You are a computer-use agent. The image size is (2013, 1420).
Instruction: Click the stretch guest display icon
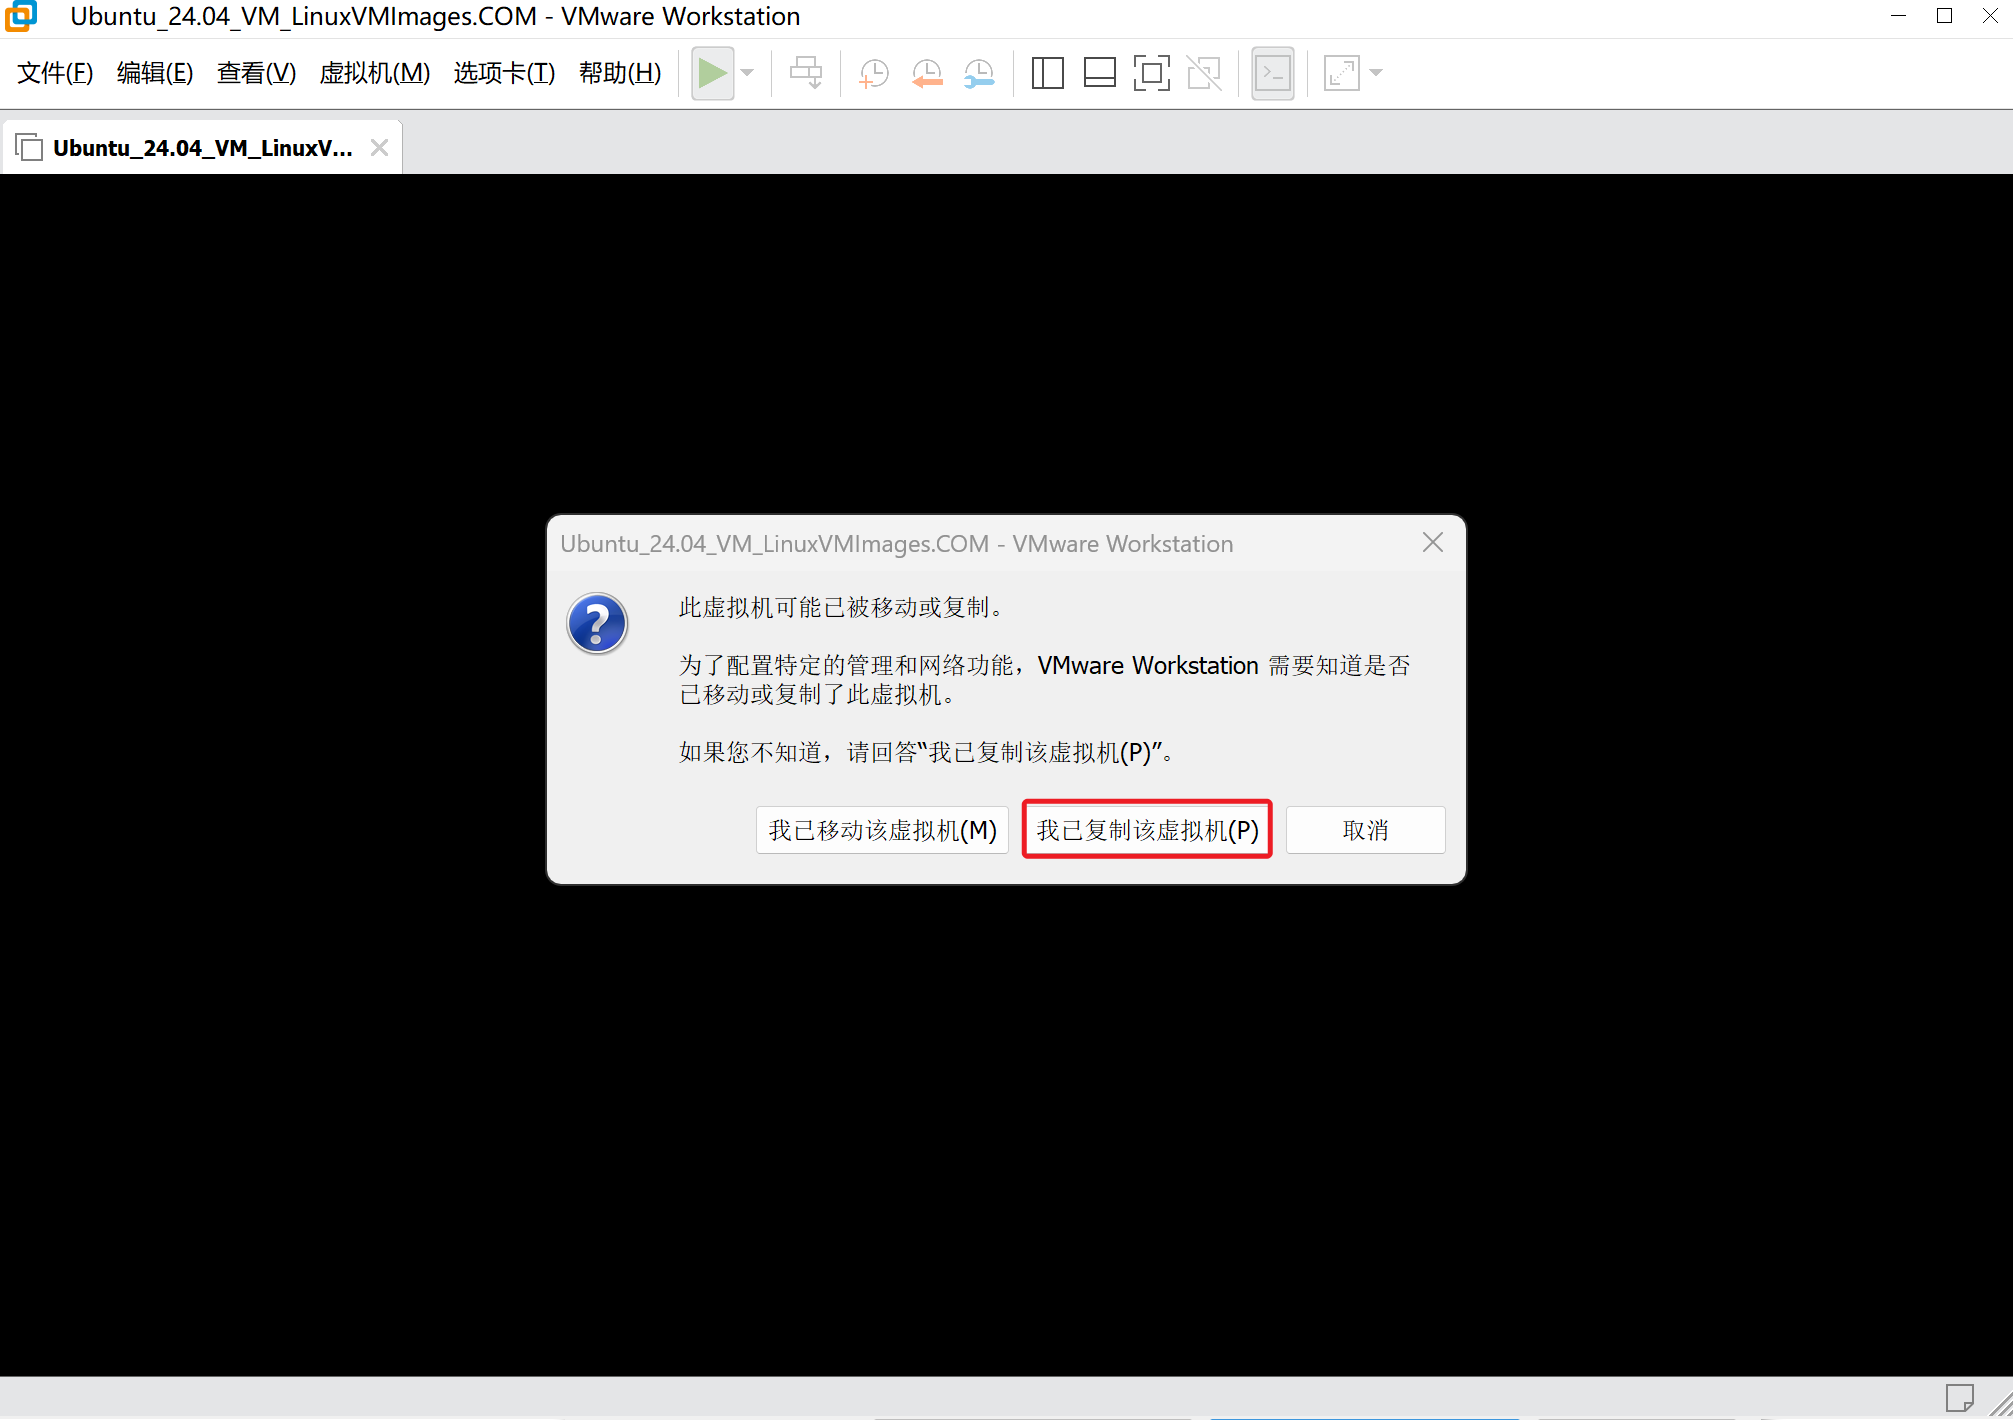tap(1341, 73)
